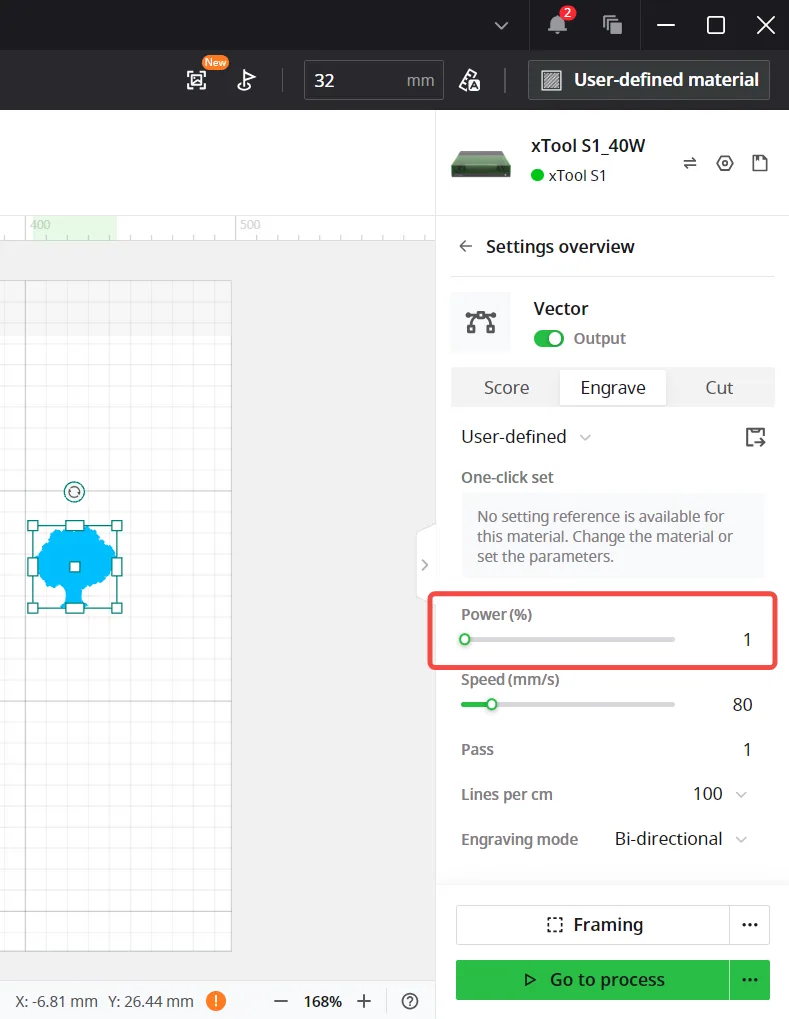Click the material thickness input field
Viewport: 789px width, 1019px height.
[374, 80]
